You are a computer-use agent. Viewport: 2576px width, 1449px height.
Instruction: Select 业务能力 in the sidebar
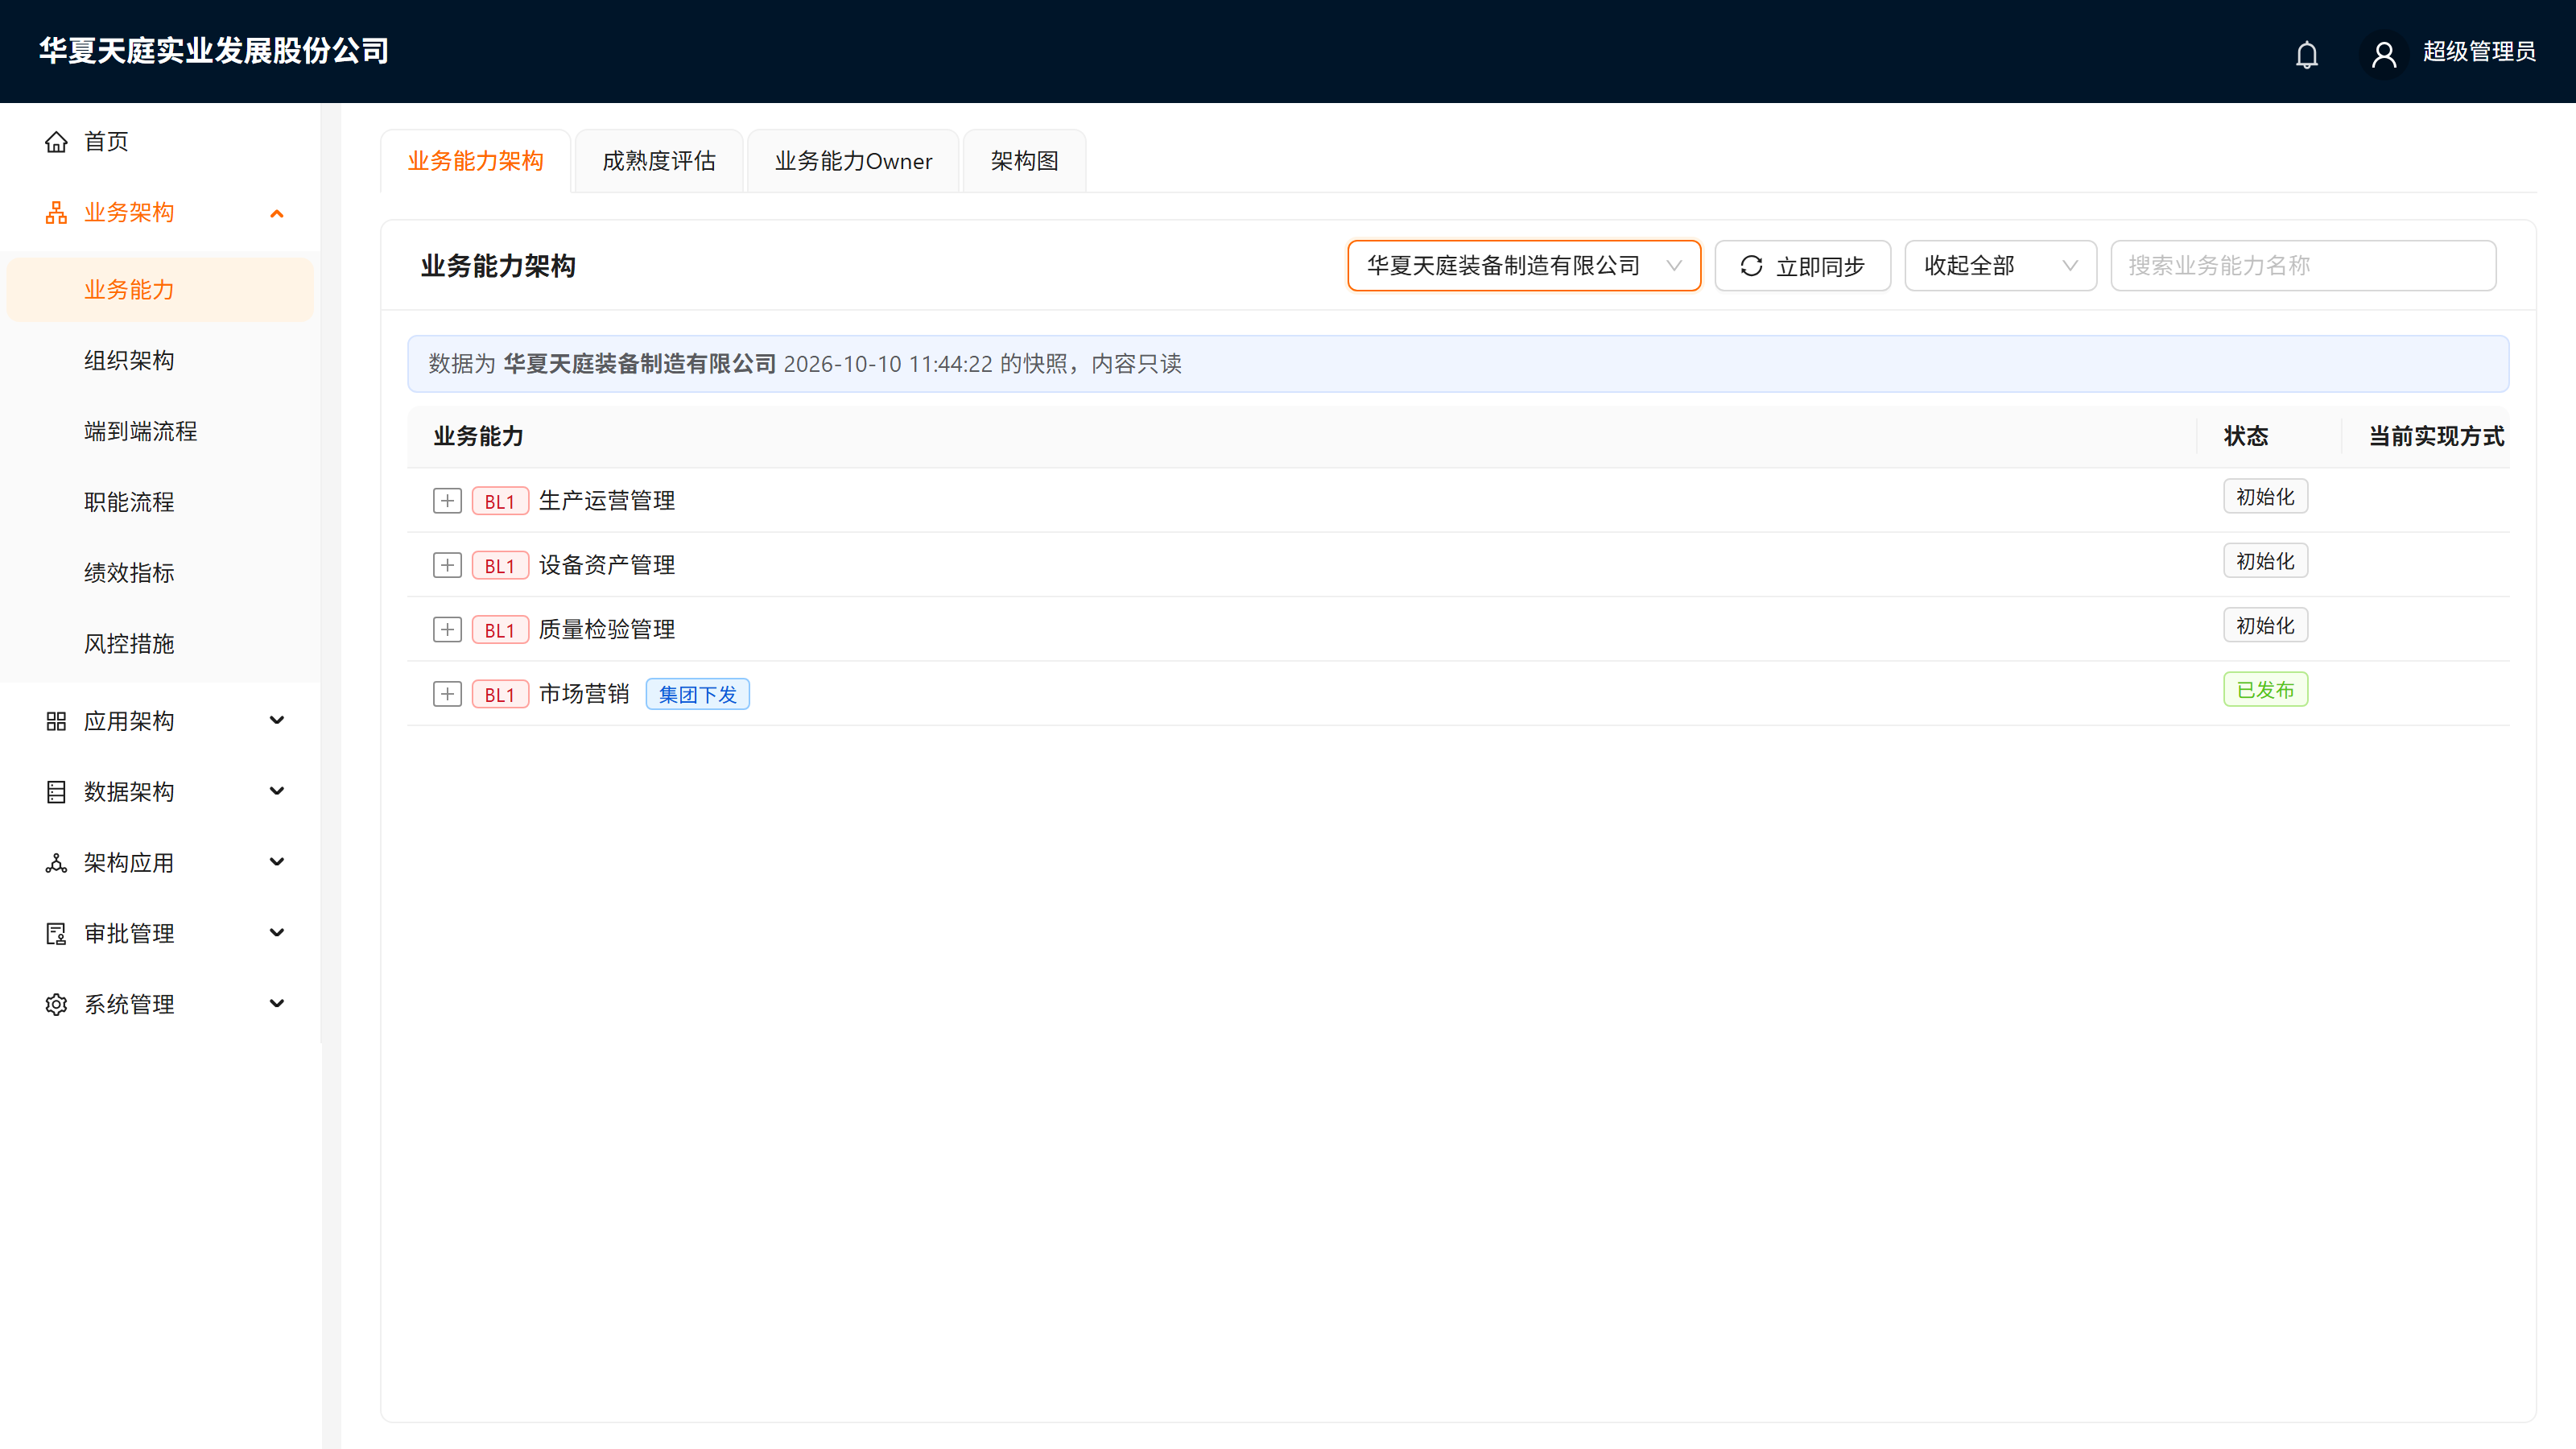coord(160,290)
